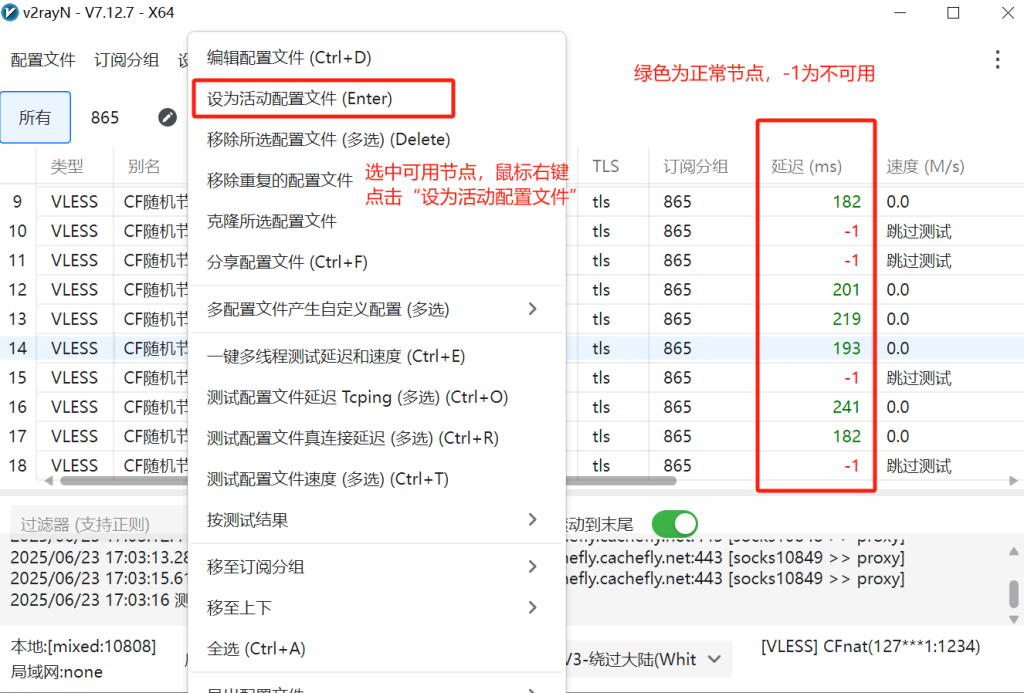Choose 一键多线程测试延迟和速度 (Ctrl+E)
Viewport: 1024px width, 693px height.
point(377,356)
